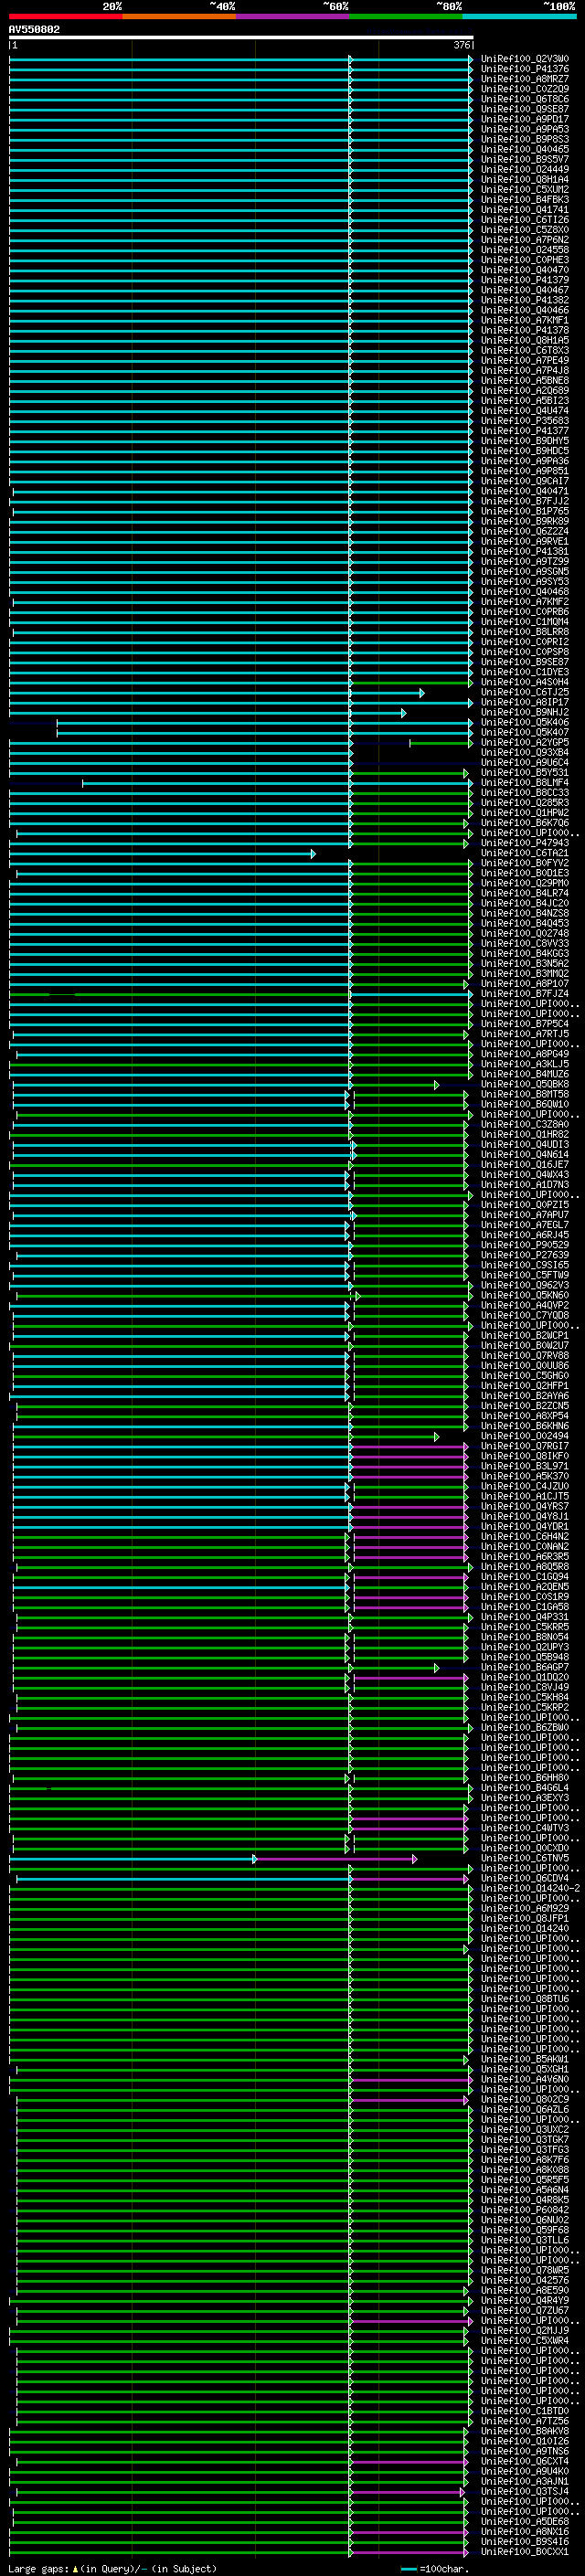Select label UniRef100_B8N054
The width and height of the screenshot is (585, 2576).
point(525,1637)
